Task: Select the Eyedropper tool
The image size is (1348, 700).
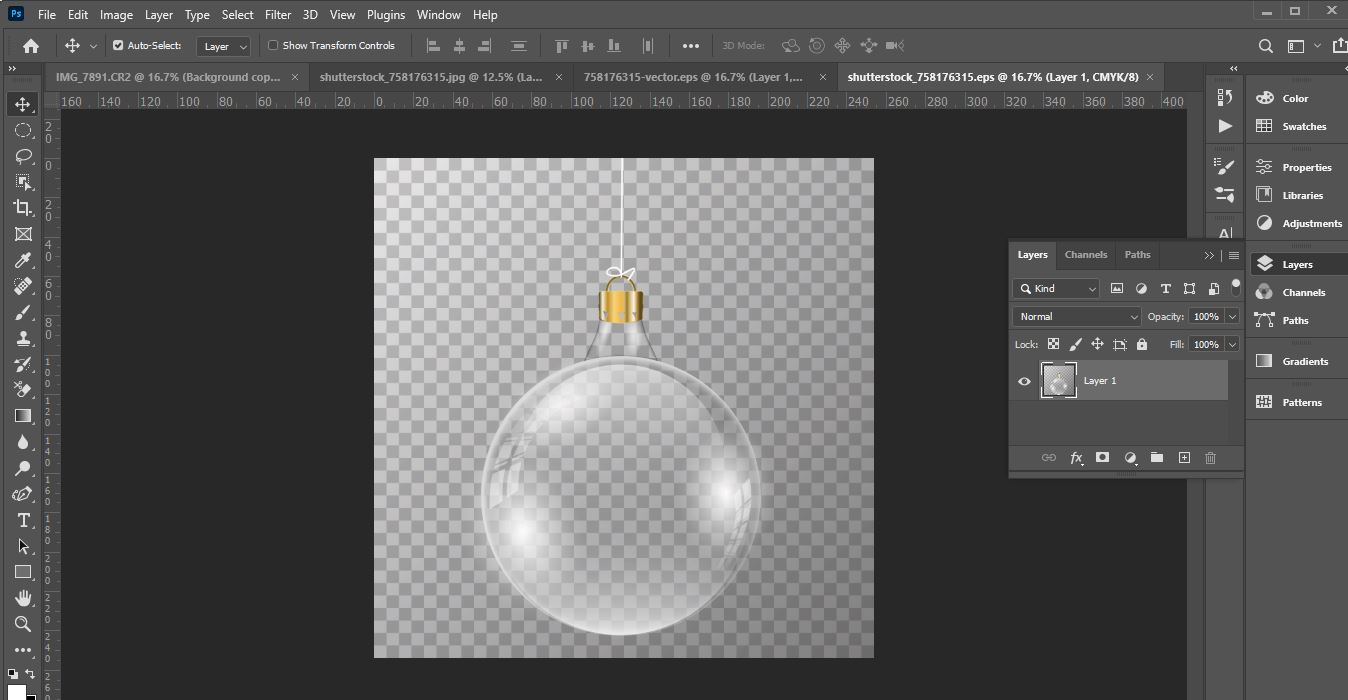Action: click(x=22, y=259)
